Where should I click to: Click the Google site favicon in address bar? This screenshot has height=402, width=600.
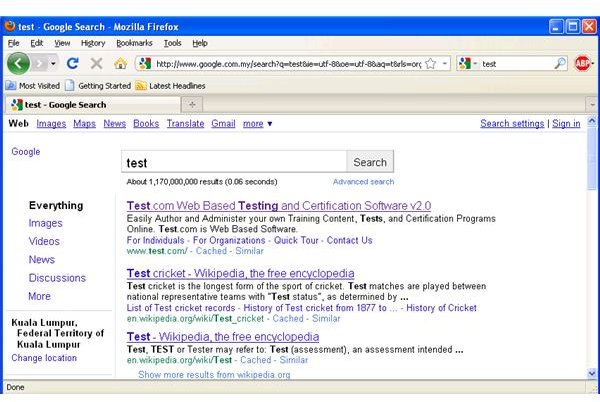[145, 63]
